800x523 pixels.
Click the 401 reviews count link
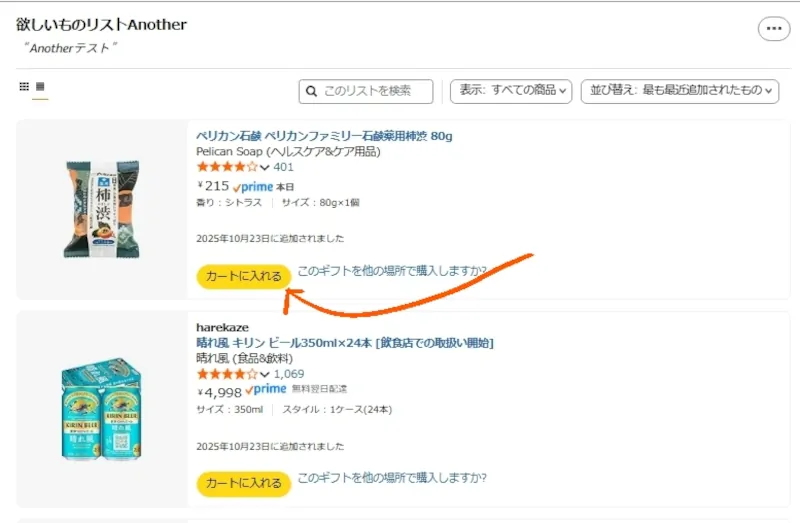283,167
